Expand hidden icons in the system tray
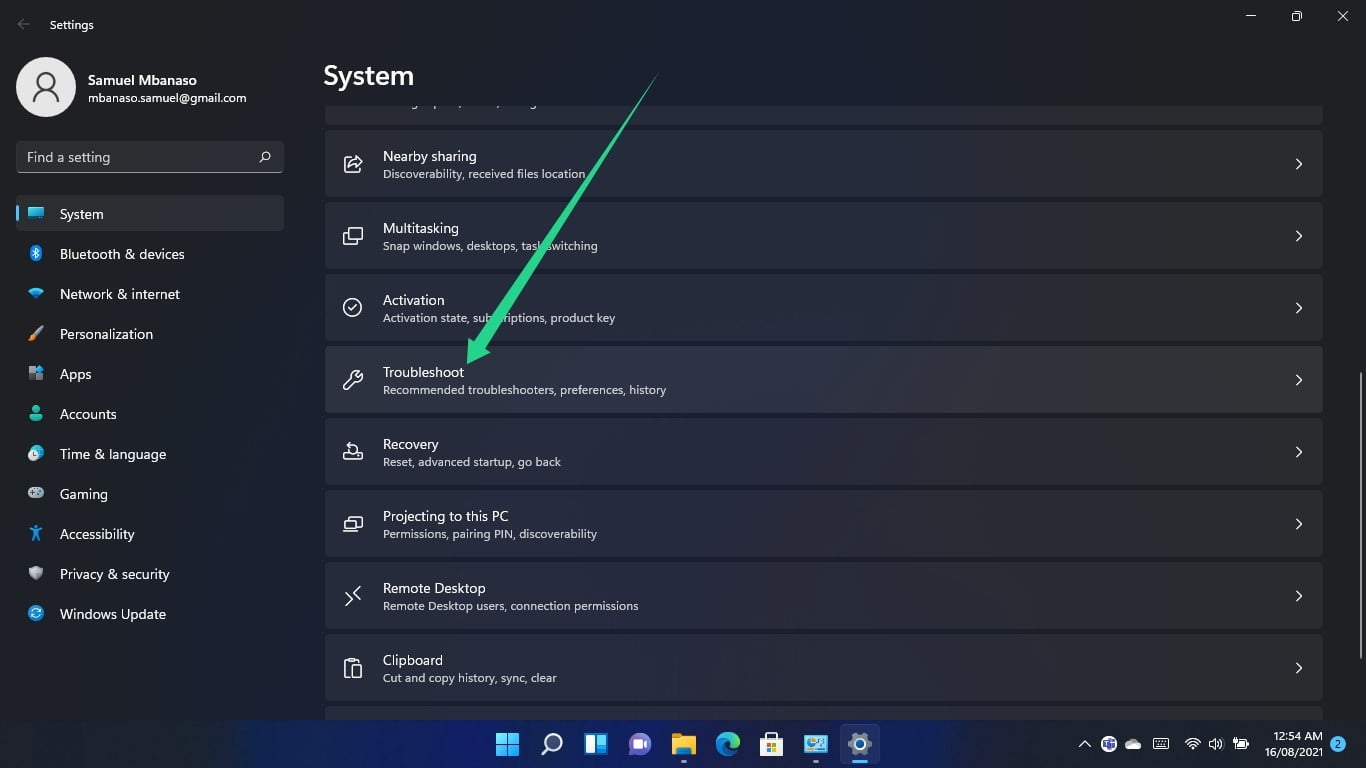The height and width of the screenshot is (768, 1366). 1083,744
